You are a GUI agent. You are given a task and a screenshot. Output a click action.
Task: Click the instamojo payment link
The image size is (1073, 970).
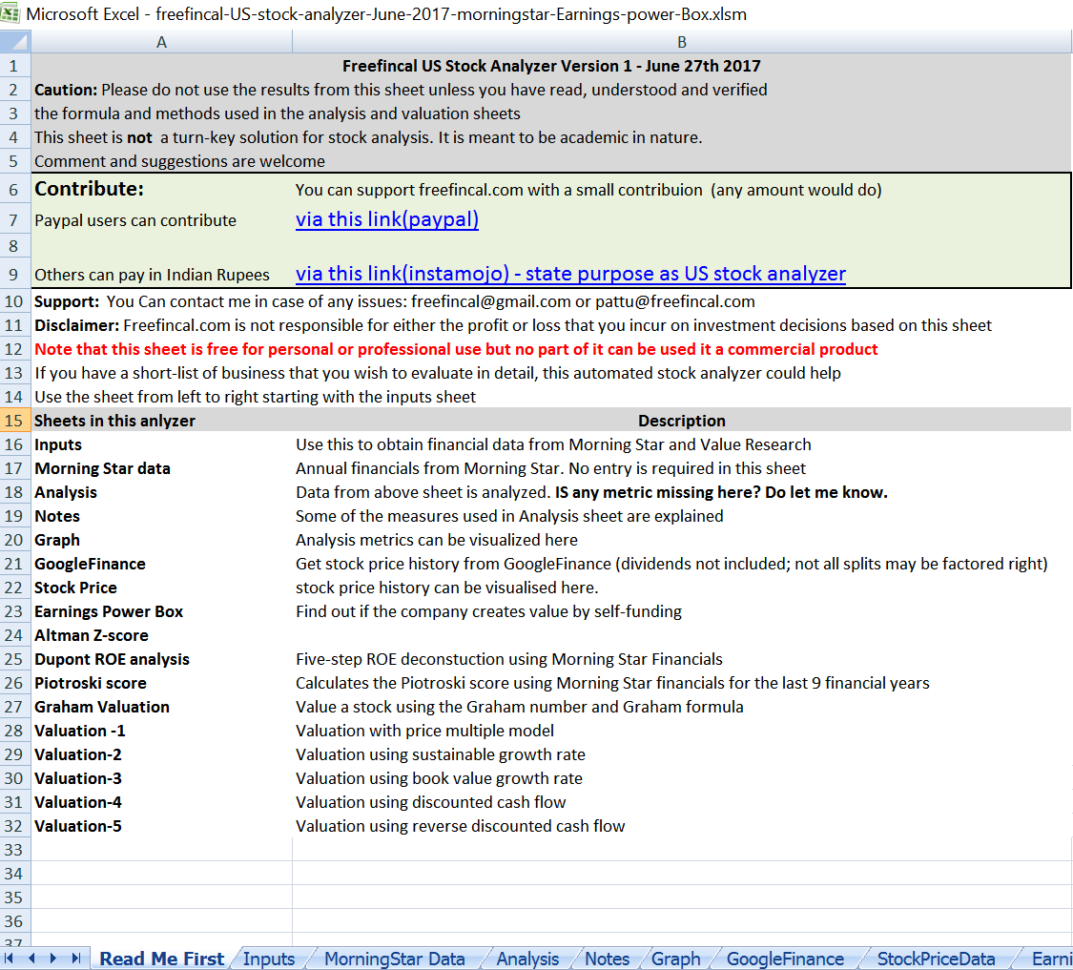(570, 273)
